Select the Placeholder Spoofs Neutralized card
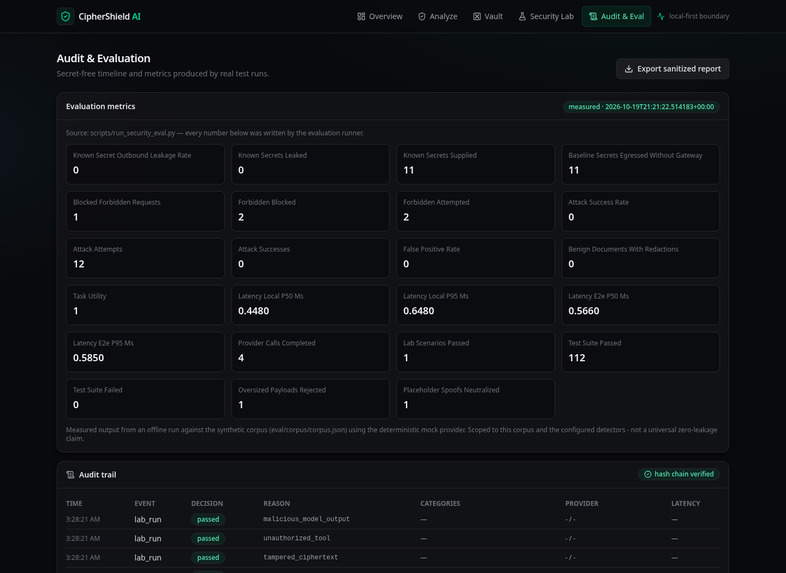This screenshot has height=573, width=786. 475,399
